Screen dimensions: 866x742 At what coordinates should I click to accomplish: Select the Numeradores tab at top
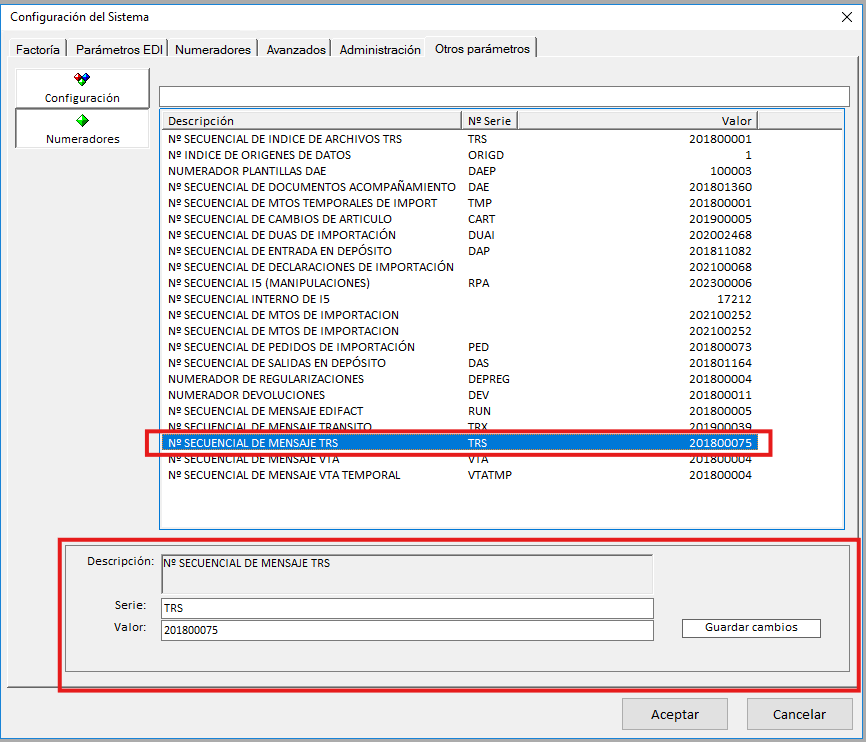pyautogui.click(x=213, y=49)
